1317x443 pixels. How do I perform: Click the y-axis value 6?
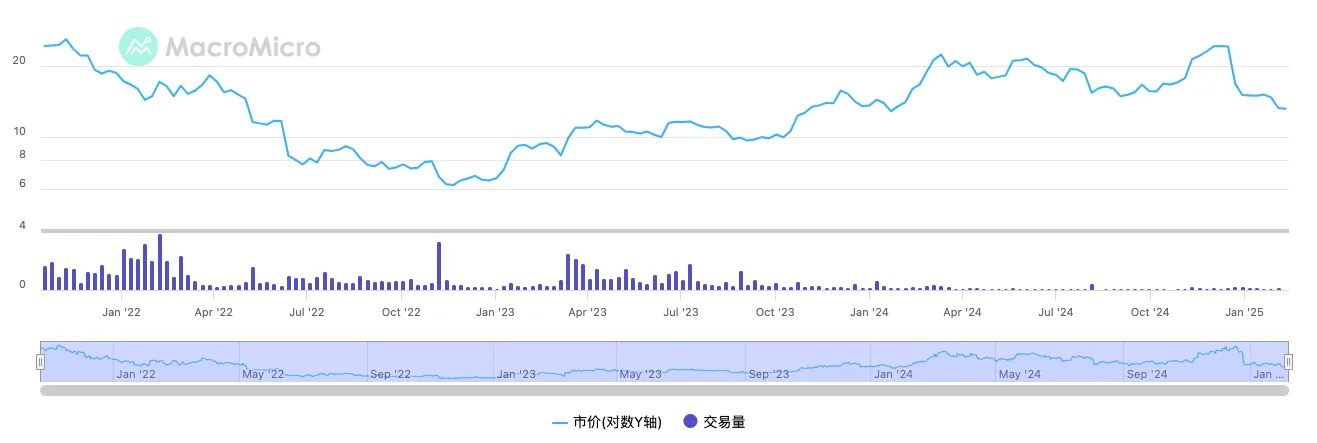tap(21, 184)
